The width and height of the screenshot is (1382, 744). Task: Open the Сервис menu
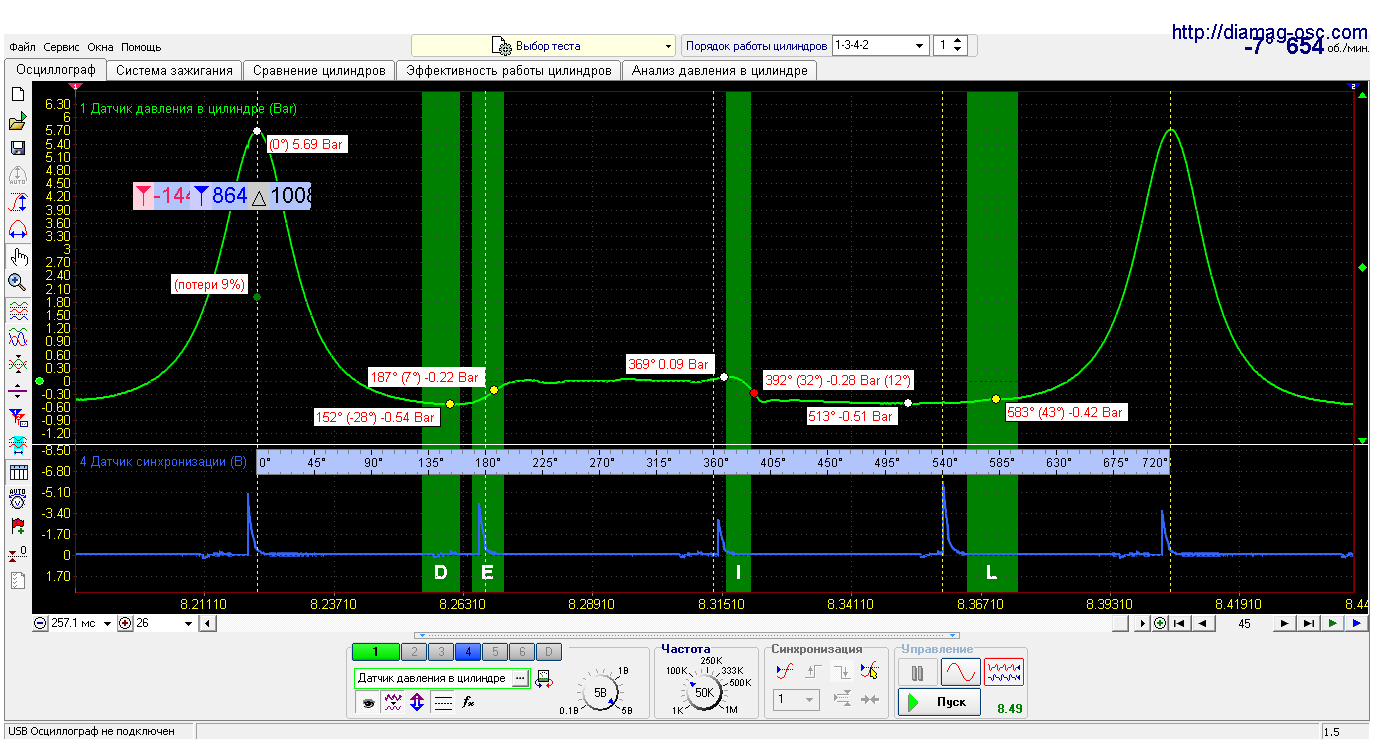coord(62,47)
